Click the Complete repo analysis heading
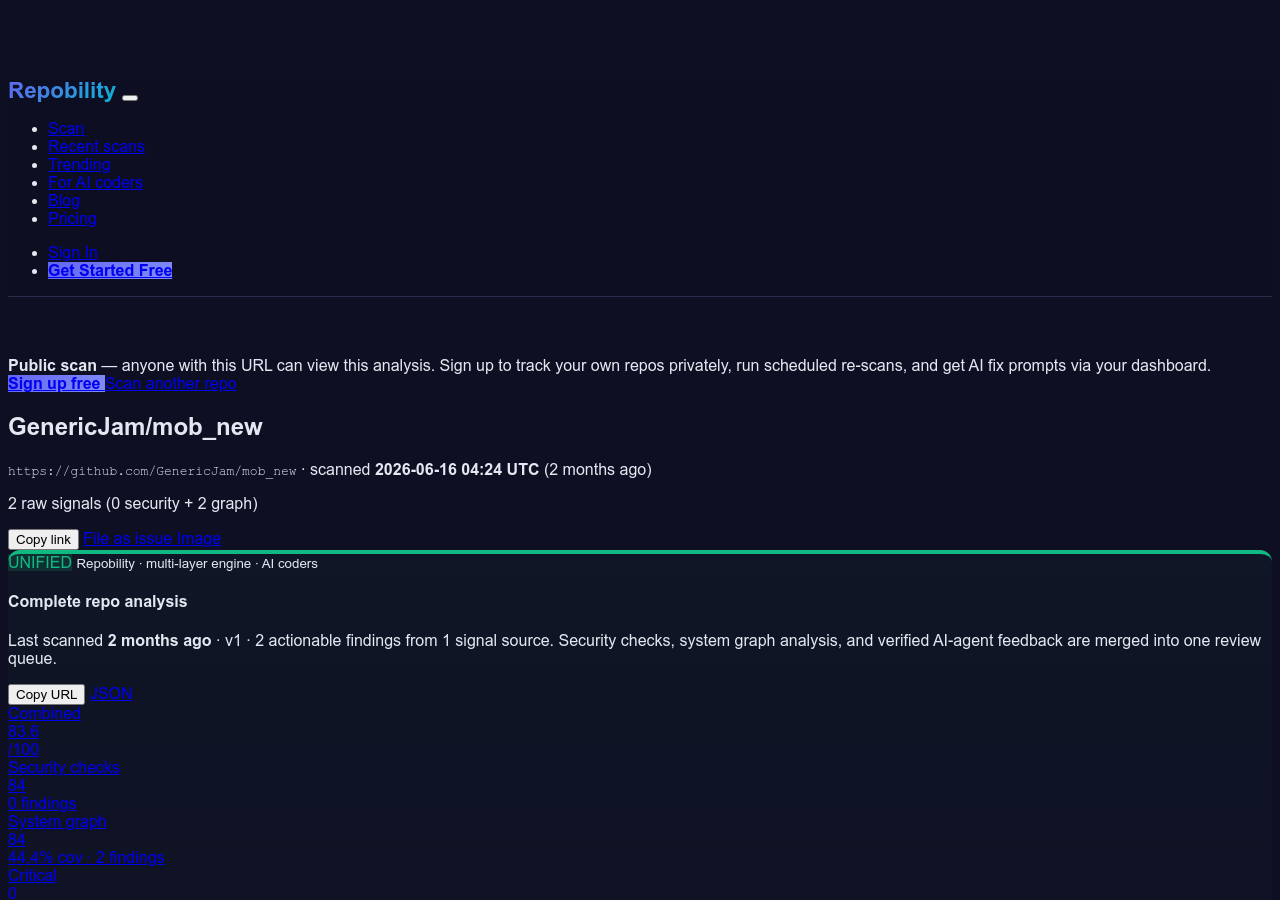The image size is (1280, 900). pyautogui.click(x=97, y=601)
